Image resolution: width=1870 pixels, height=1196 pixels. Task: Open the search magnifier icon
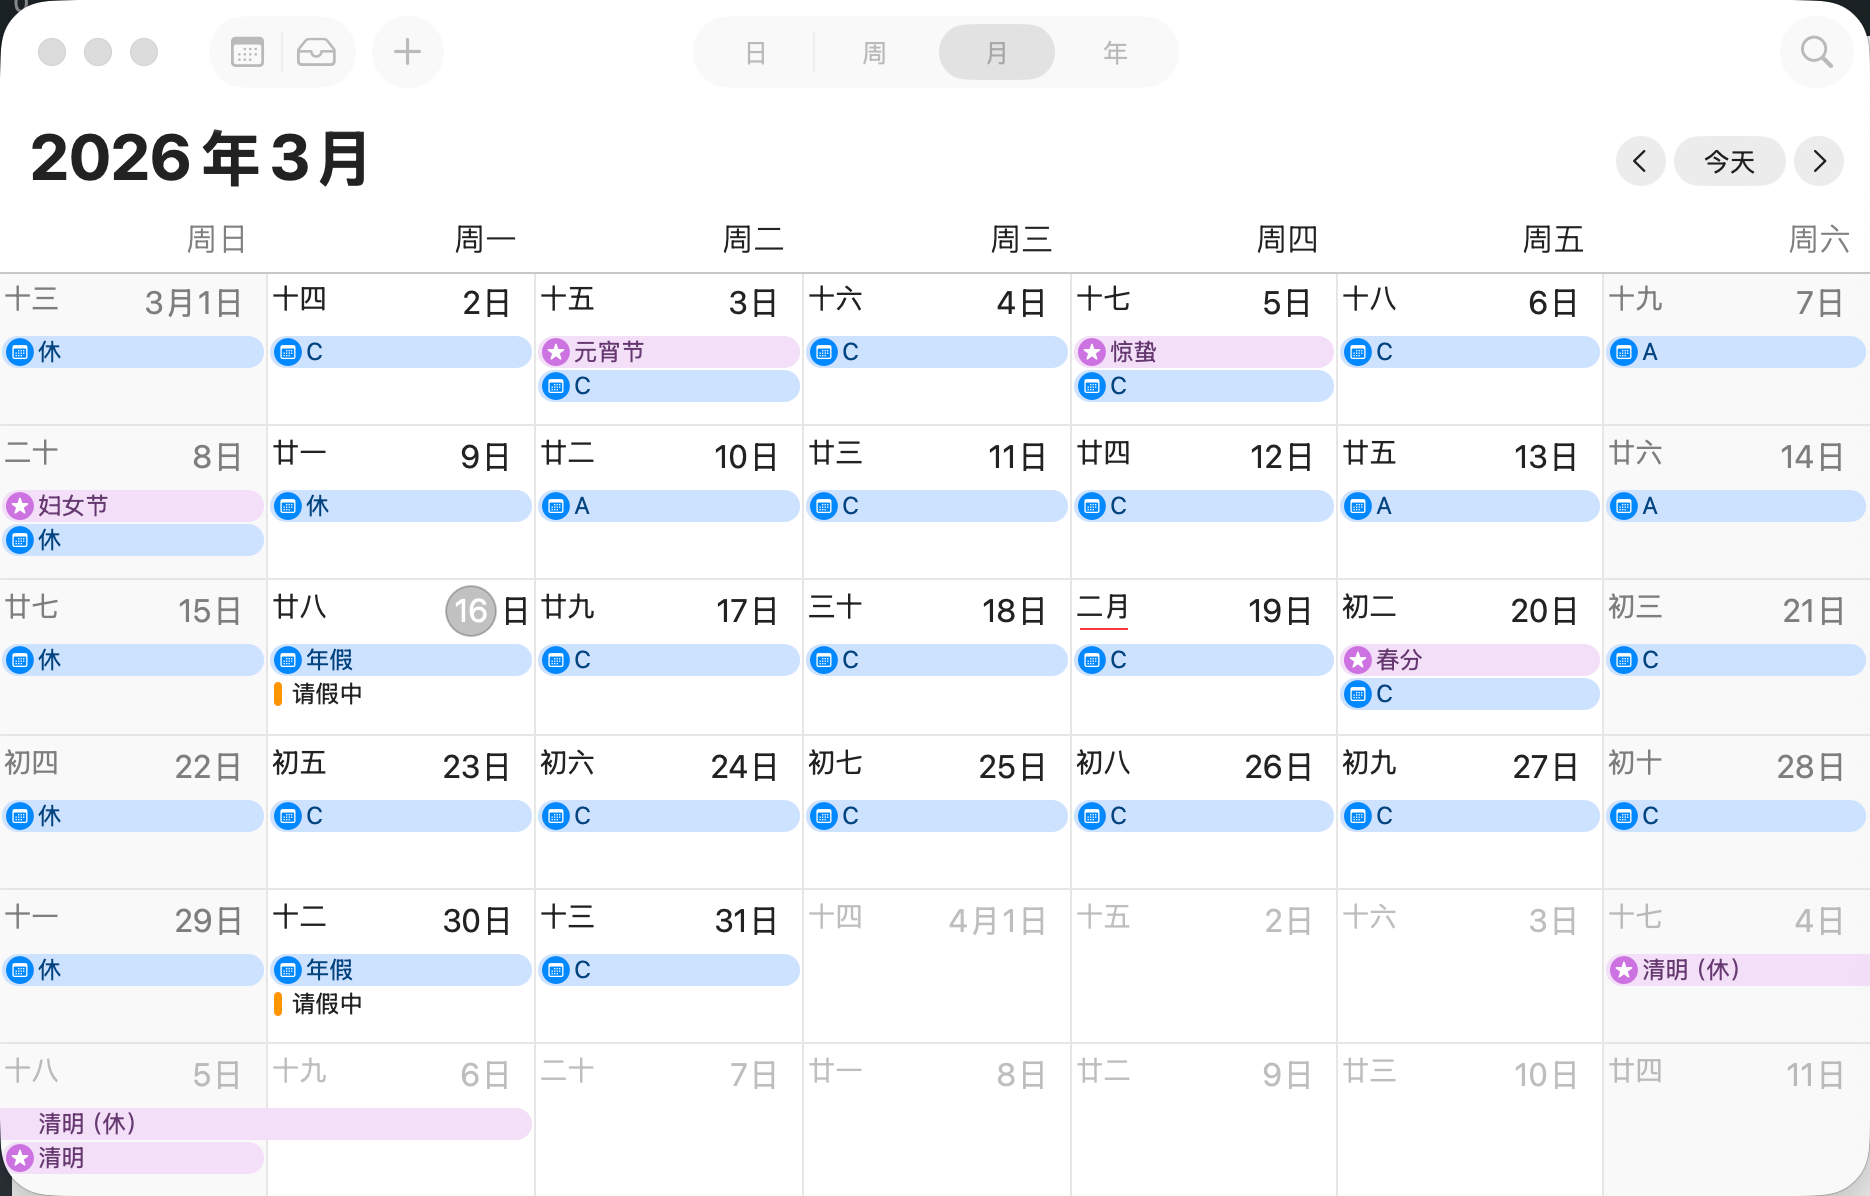[1816, 52]
